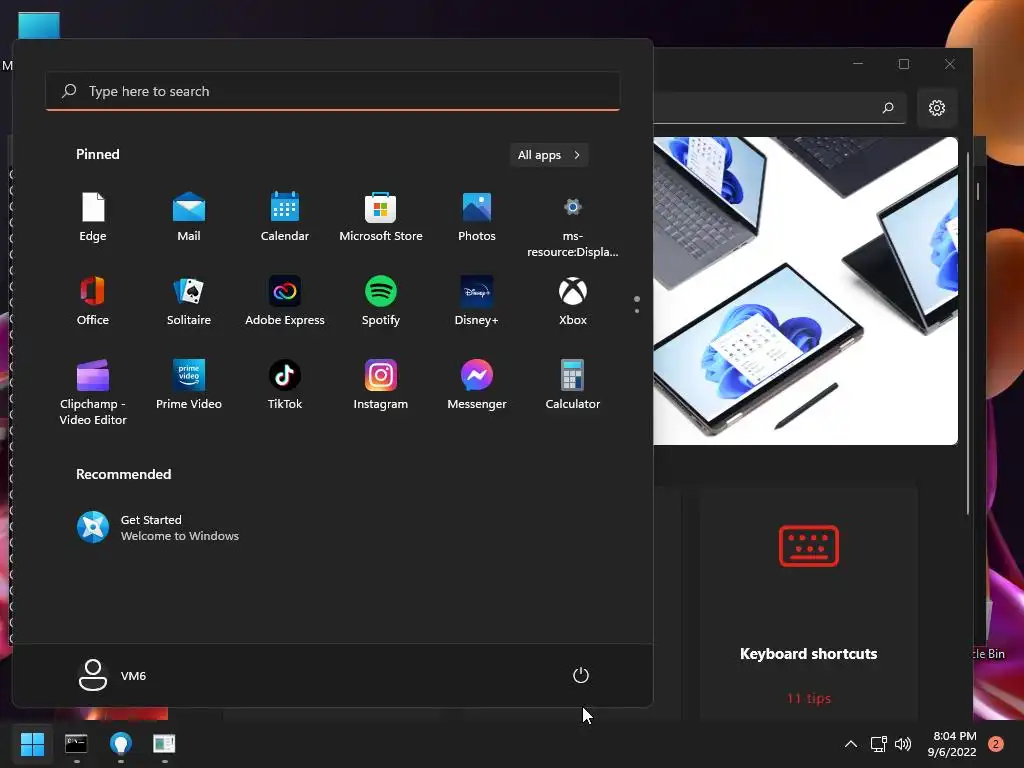Open the Edge pinned app
1024x768 pixels.
tap(93, 217)
